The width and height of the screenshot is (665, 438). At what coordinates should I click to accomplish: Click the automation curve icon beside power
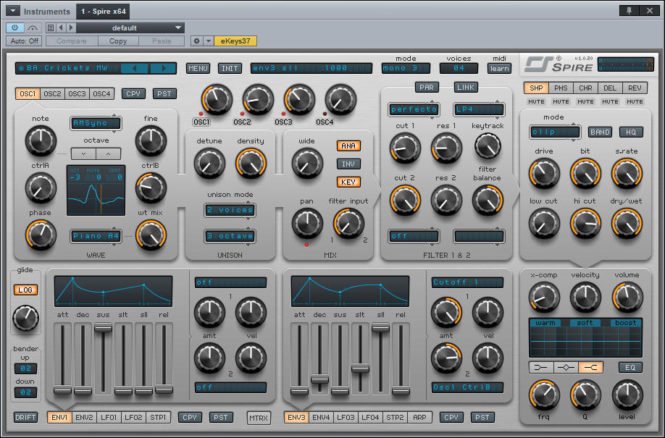(x=33, y=28)
